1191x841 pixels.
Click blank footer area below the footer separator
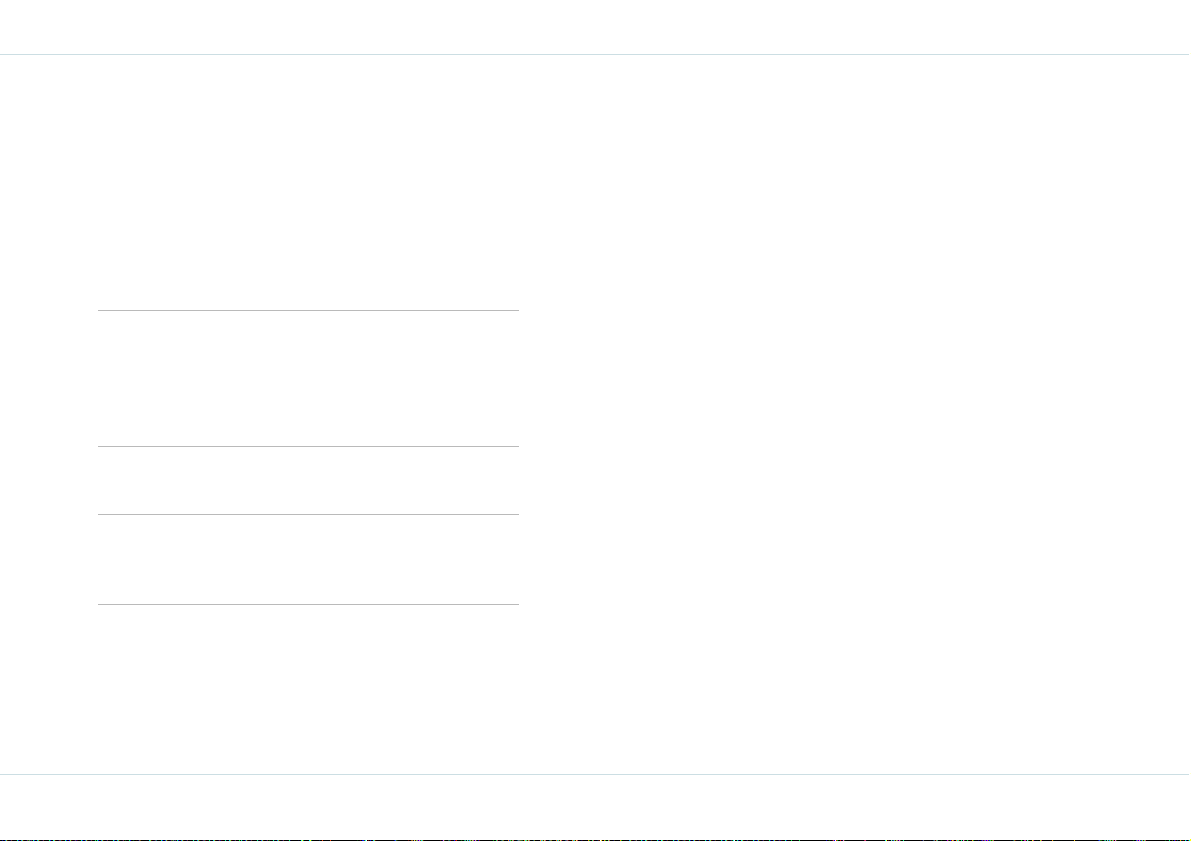[596, 806]
